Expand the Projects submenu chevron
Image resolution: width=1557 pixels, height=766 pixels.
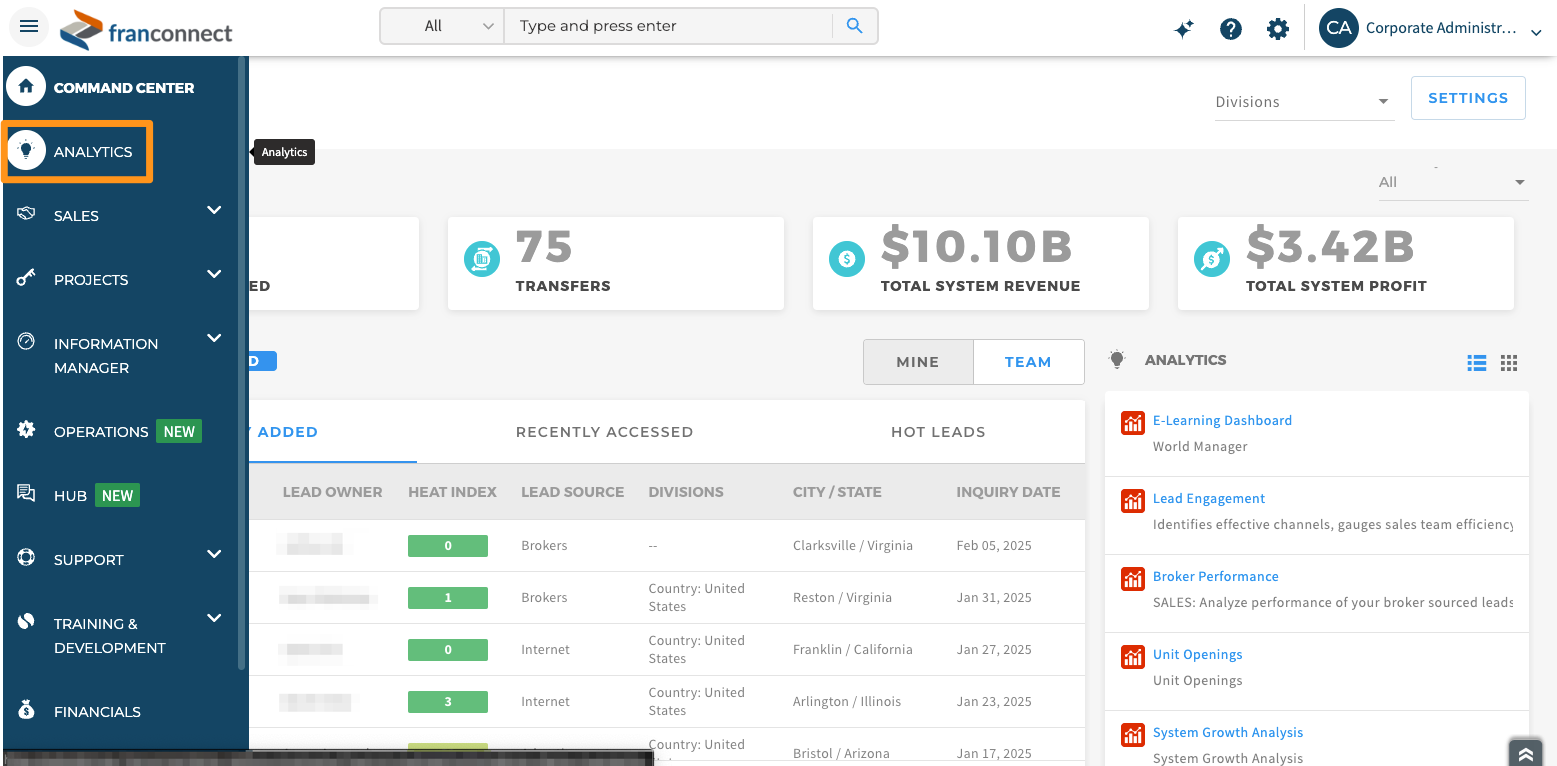(x=214, y=274)
